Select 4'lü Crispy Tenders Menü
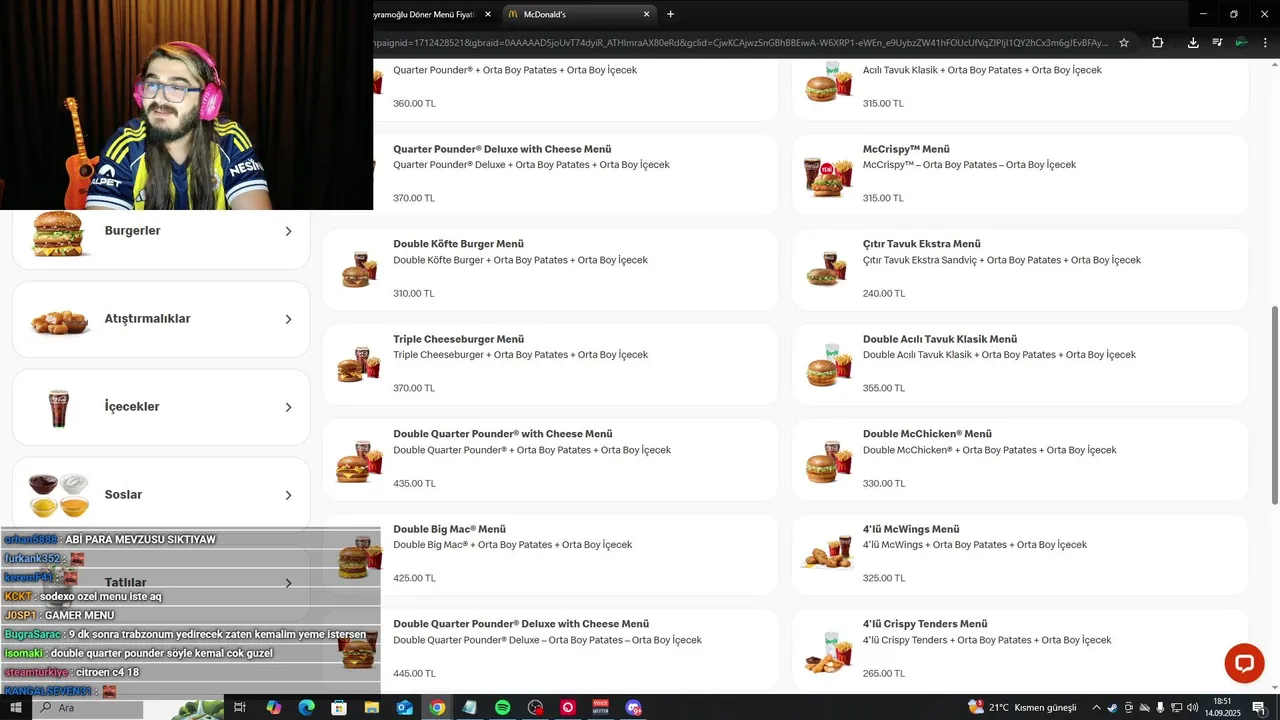The height and width of the screenshot is (720, 1280). (x=1020, y=649)
